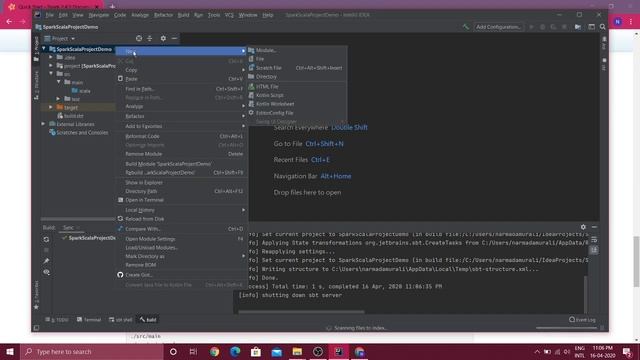Open Microsoft Store from the taskbar
The height and width of the screenshot is (360, 640).
[256, 351]
